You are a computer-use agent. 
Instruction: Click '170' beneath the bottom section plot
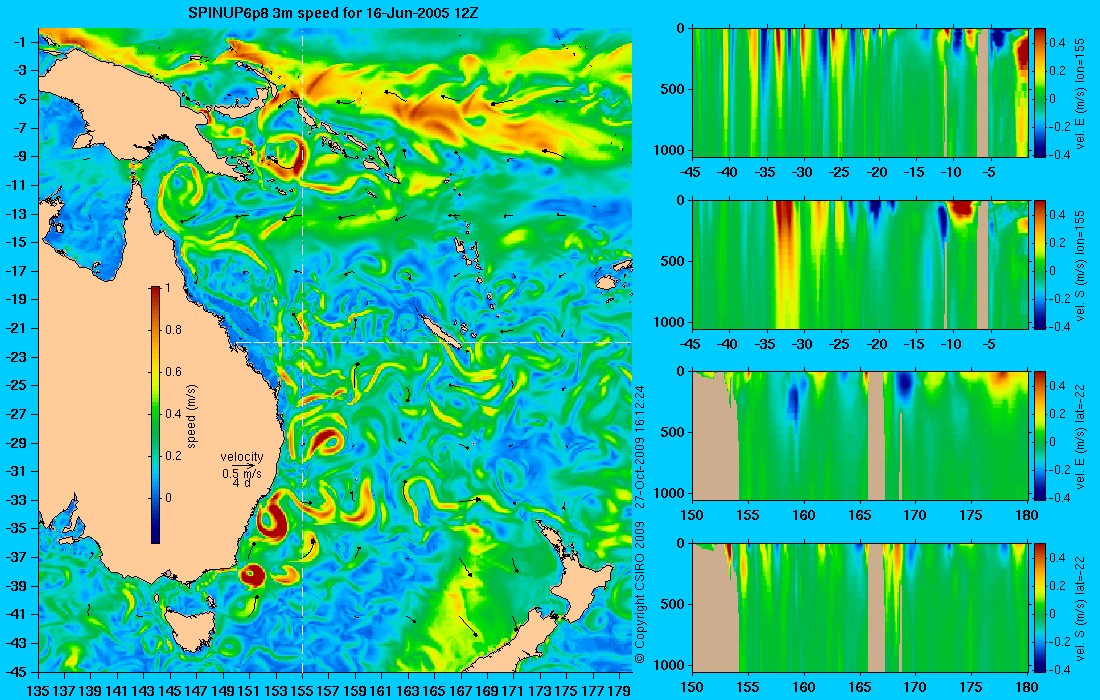(x=915, y=687)
